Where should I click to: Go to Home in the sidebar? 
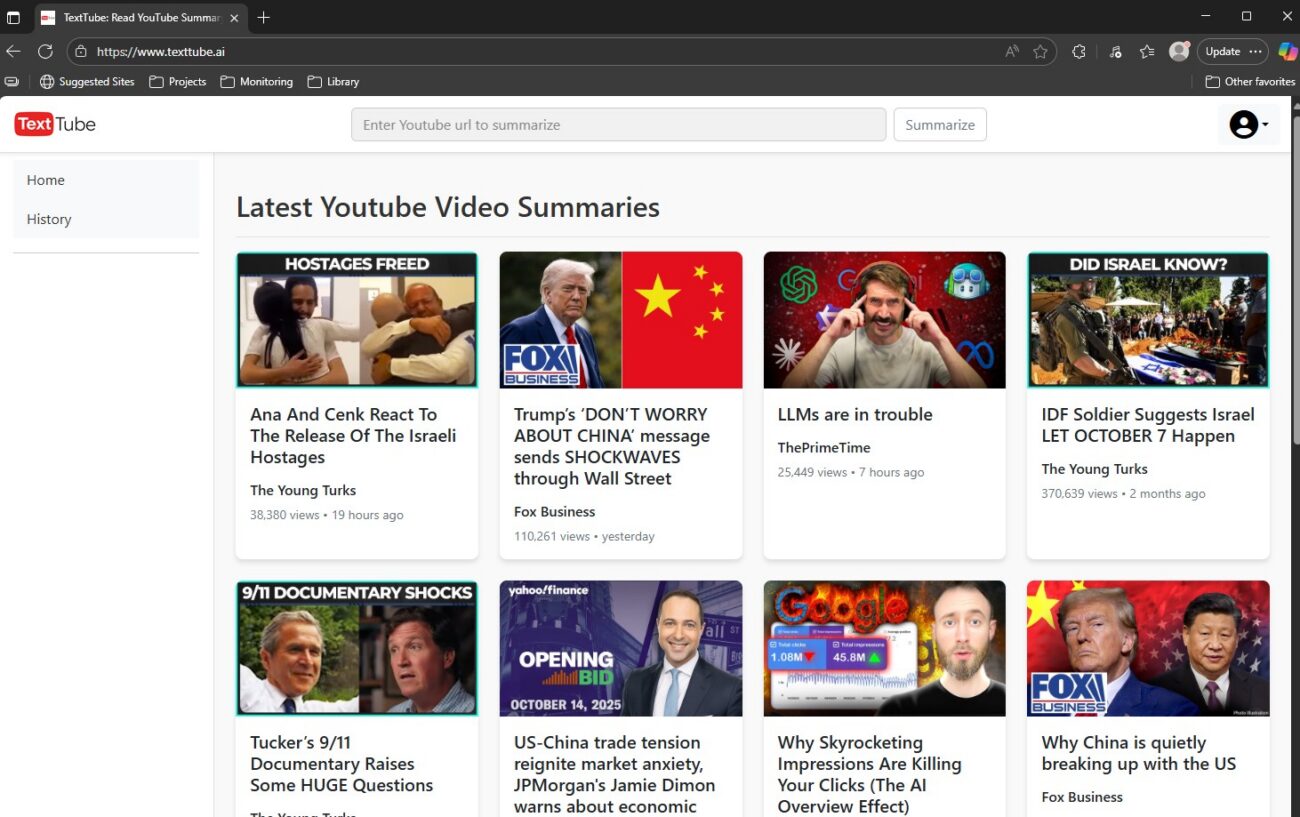pyautogui.click(x=46, y=180)
